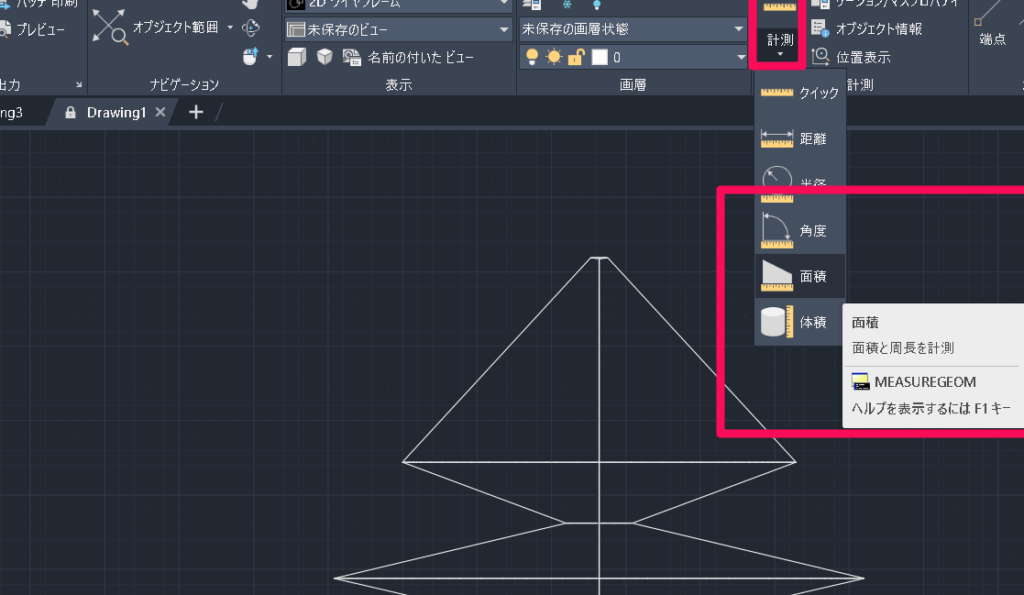Close the Drawing1 tab
The image size is (1024, 595).
pyautogui.click(x=160, y=112)
